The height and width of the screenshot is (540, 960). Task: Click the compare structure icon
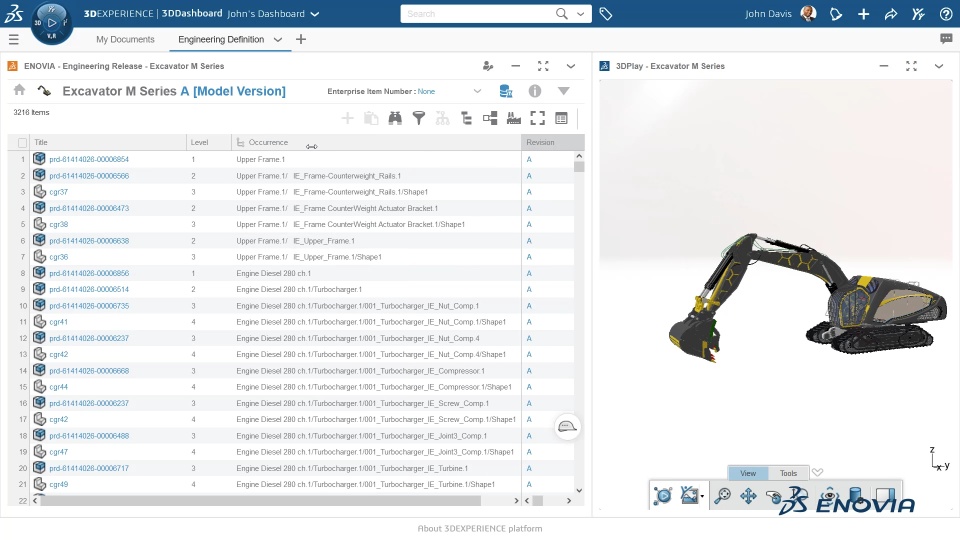[490, 118]
